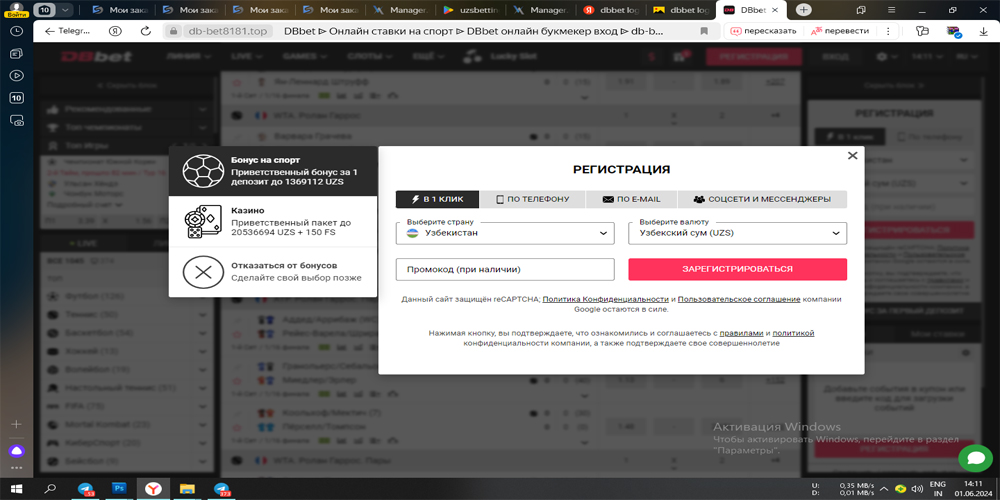The width and height of the screenshot is (1000, 500).
Task: Open 'Соцсети и мессенджеры' registration tab
Action: pyautogui.click(x=762, y=199)
